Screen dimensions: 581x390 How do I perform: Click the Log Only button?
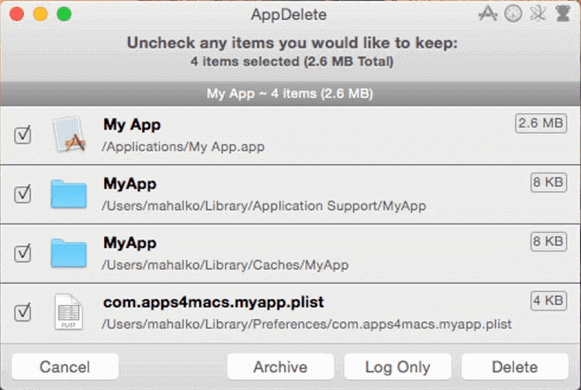398,367
